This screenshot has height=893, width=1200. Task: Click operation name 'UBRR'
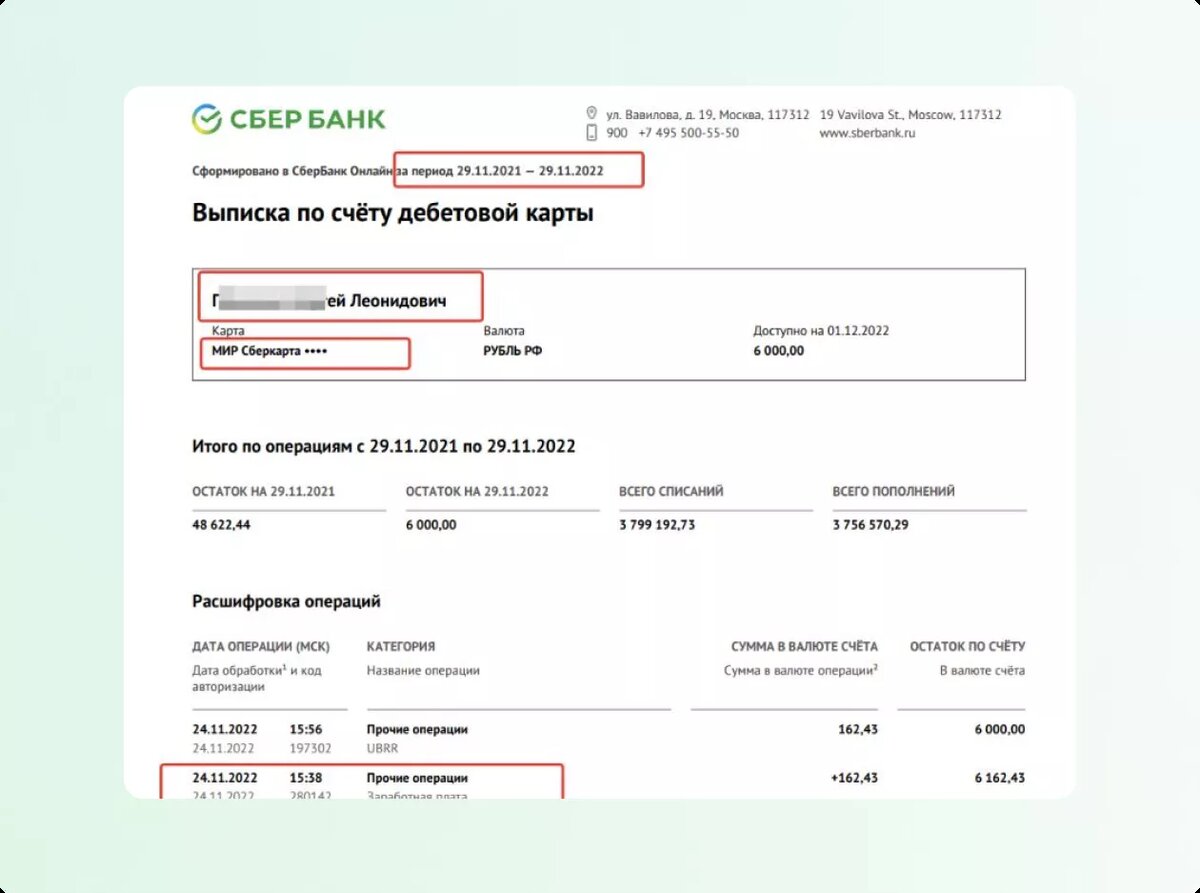click(x=383, y=748)
